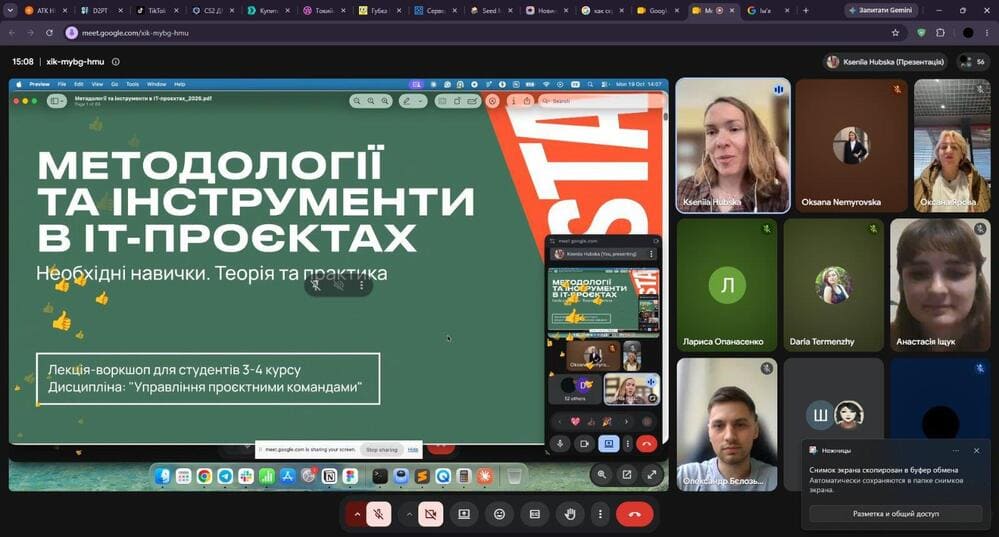Click Telegram icon in shared dock
Screen dimensions: 999x537
coord(225,476)
